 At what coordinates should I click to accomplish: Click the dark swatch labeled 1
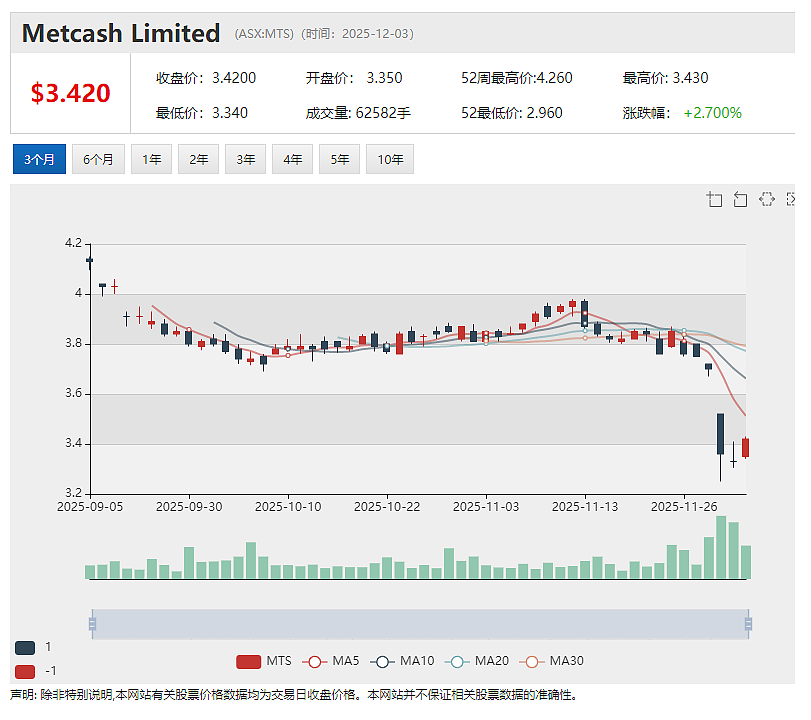[x=25, y=648]
